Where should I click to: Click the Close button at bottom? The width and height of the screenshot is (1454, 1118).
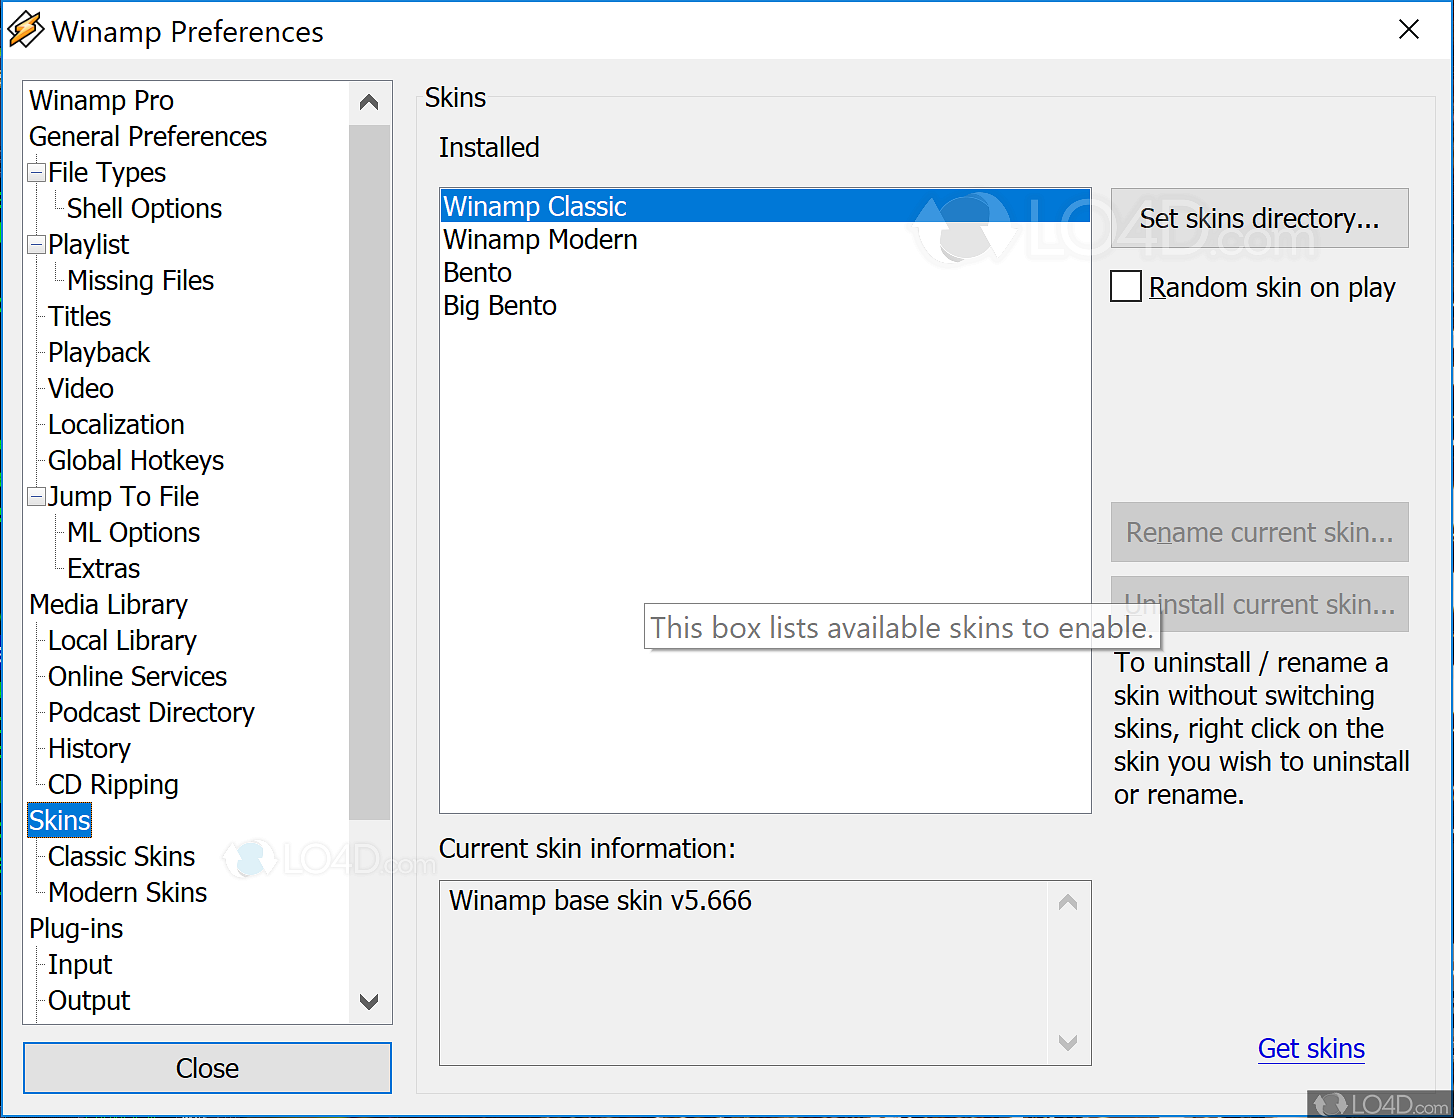pyautogui.click(x=207, y=1068)
